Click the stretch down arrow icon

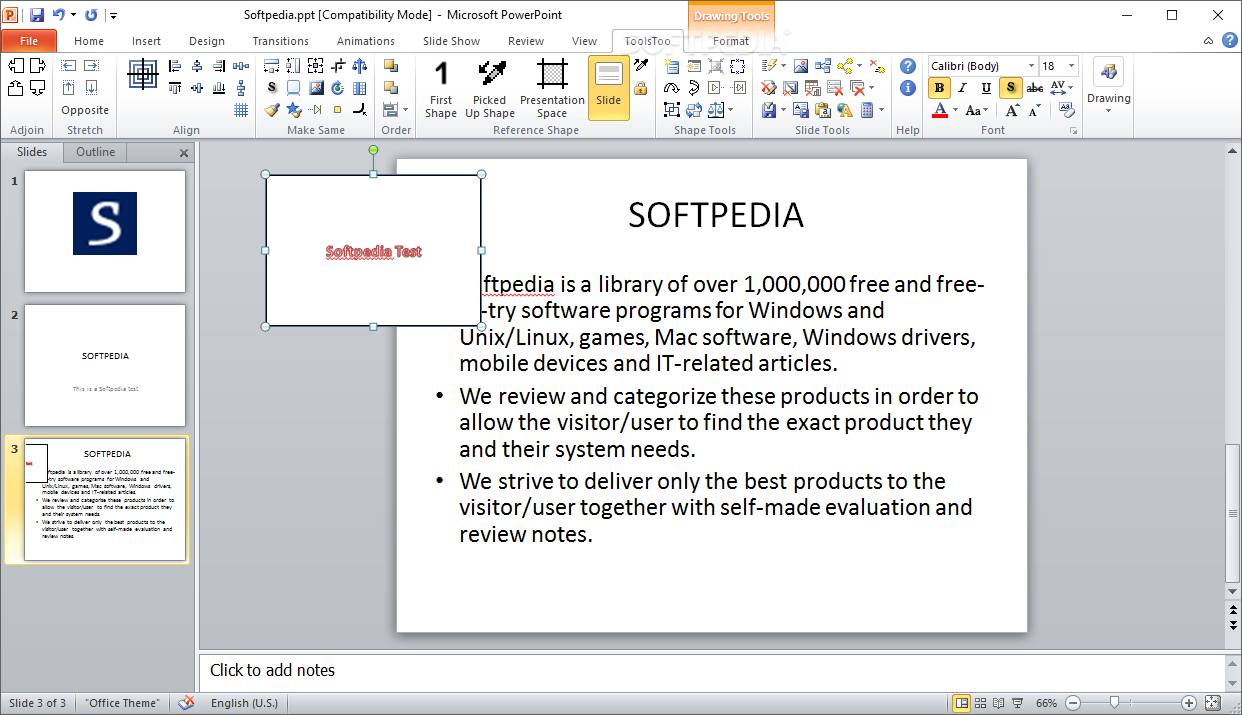point(93,88)
